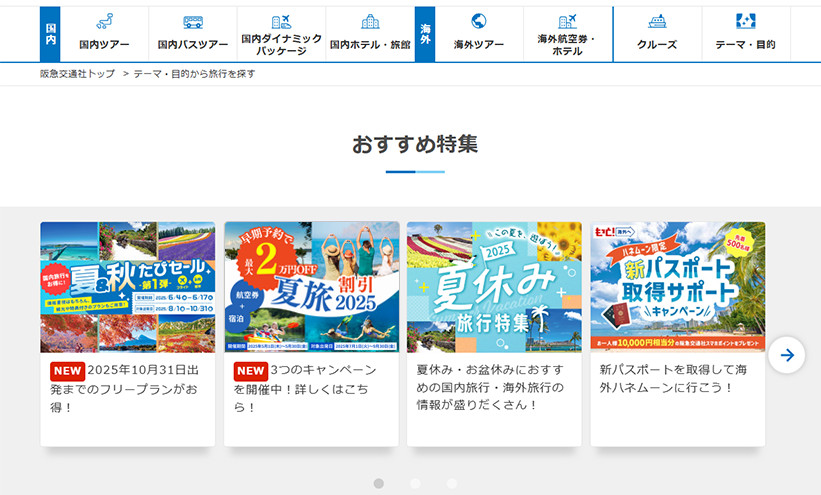
Task: Select the first carousel pagination dot
Action: [x=379, y=484]
